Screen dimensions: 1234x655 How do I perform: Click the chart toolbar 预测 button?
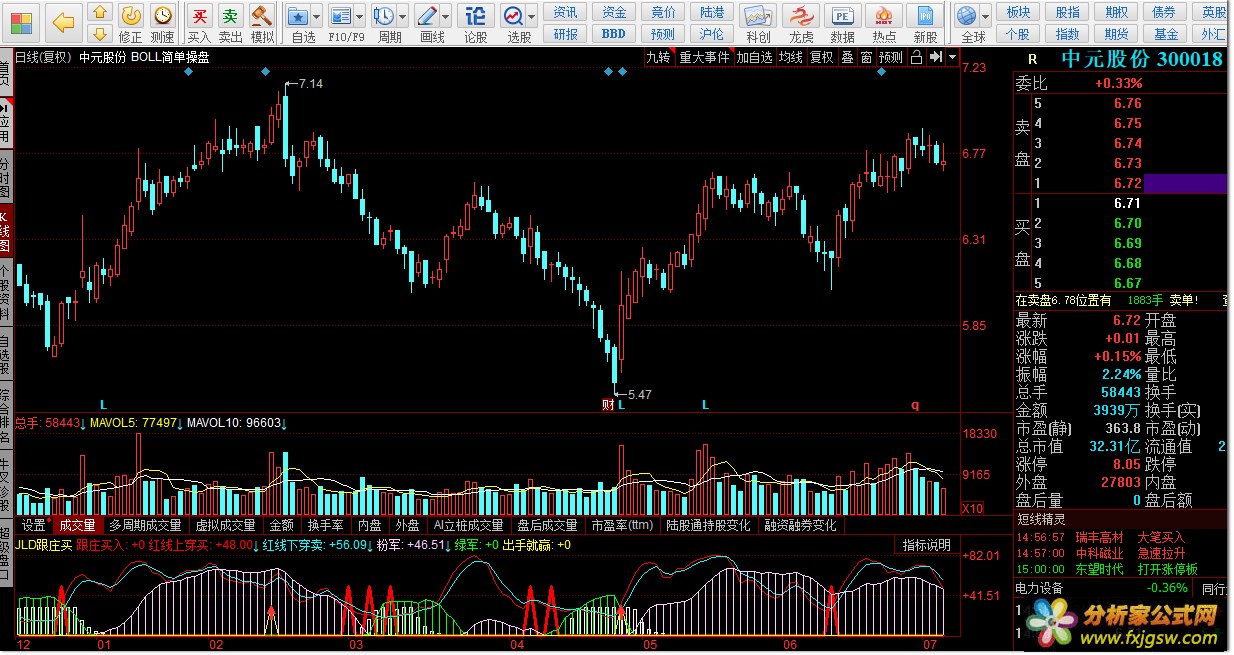coord(891,57)
